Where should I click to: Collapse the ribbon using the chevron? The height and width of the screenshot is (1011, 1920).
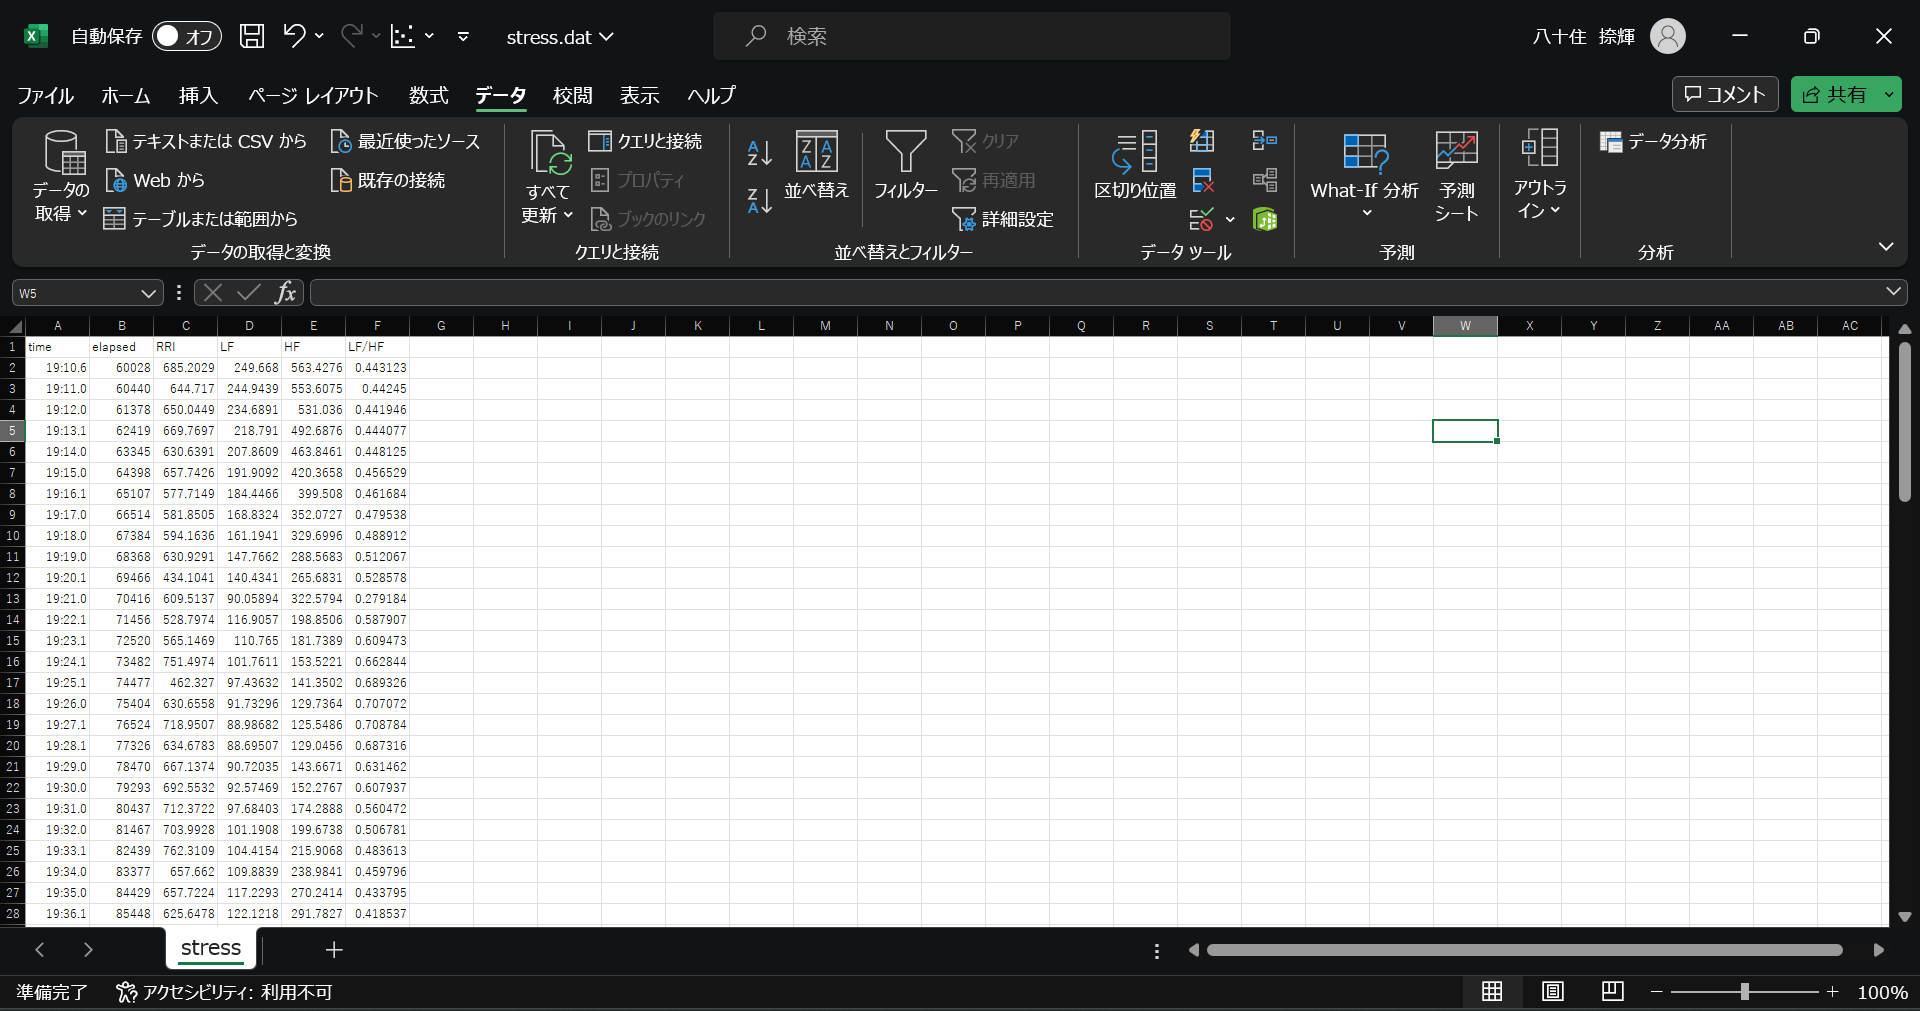tap(1885, 246)
